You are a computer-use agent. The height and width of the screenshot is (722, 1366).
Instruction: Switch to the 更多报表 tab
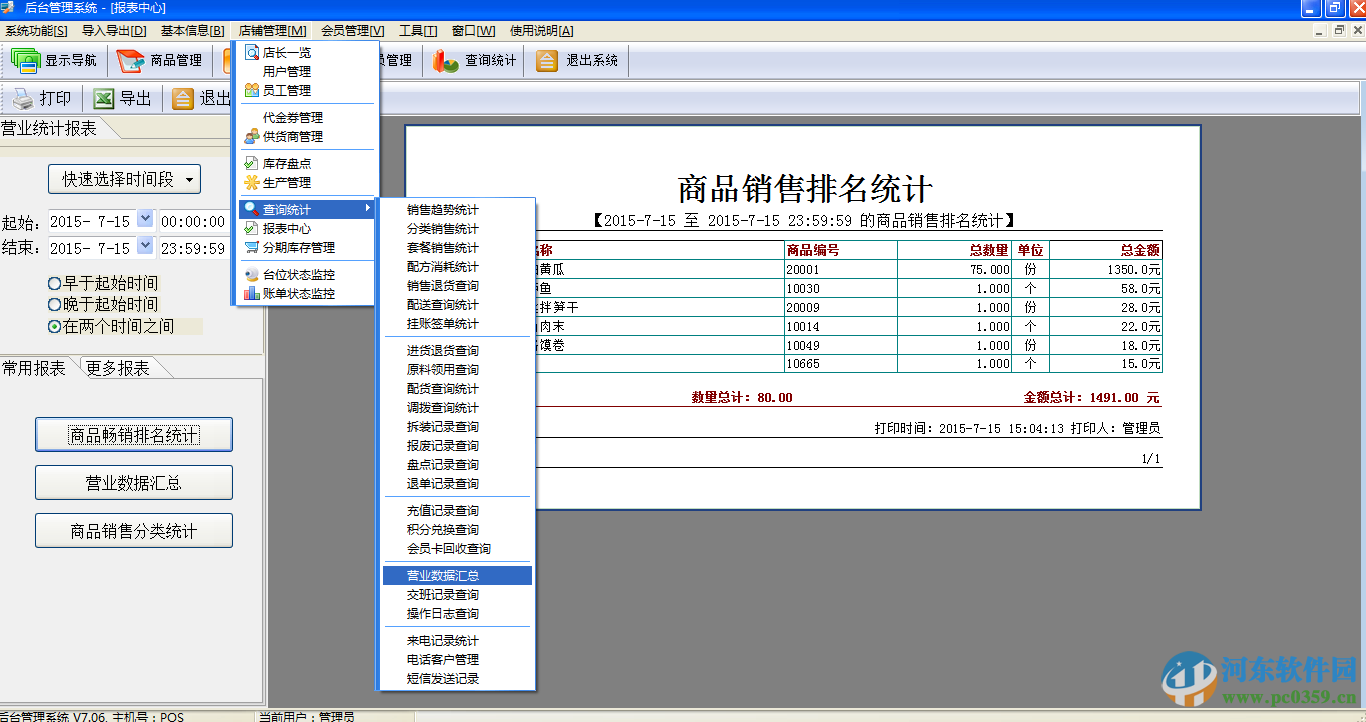click(x=118, y=369)
